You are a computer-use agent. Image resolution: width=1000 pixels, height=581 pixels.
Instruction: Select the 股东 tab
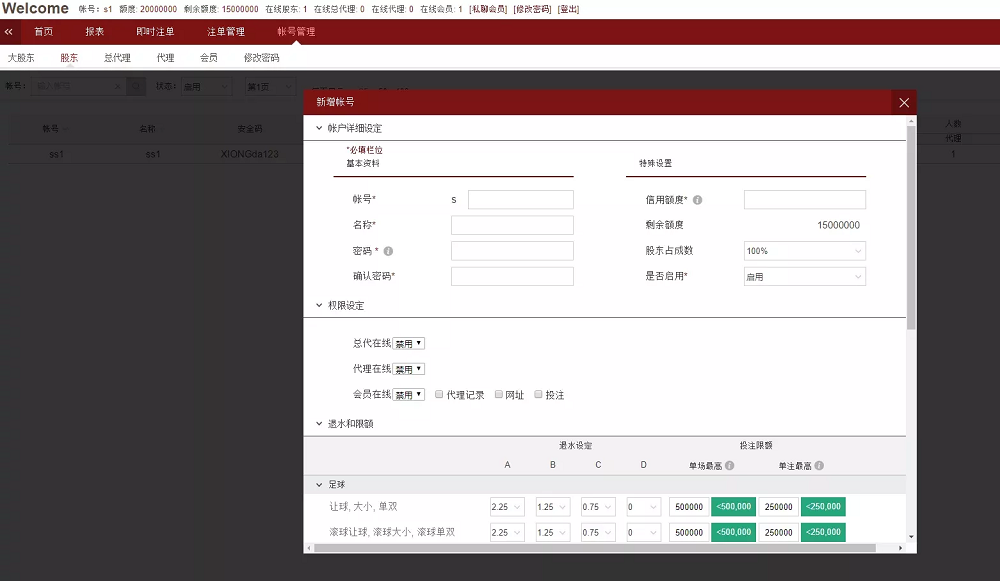click(68, 57)
